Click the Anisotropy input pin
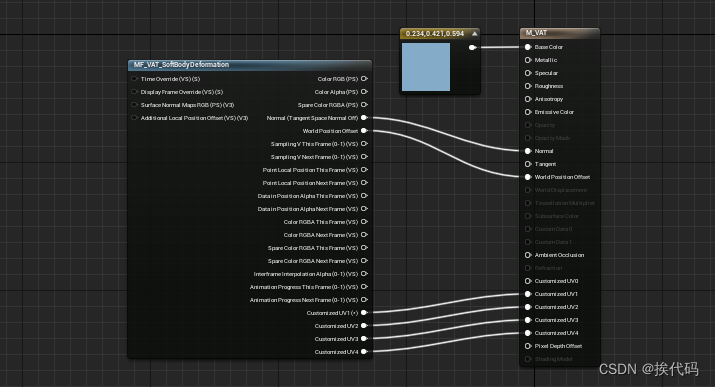Image resolution: width=715 pixels, height=387 pixels. [528, 99]
